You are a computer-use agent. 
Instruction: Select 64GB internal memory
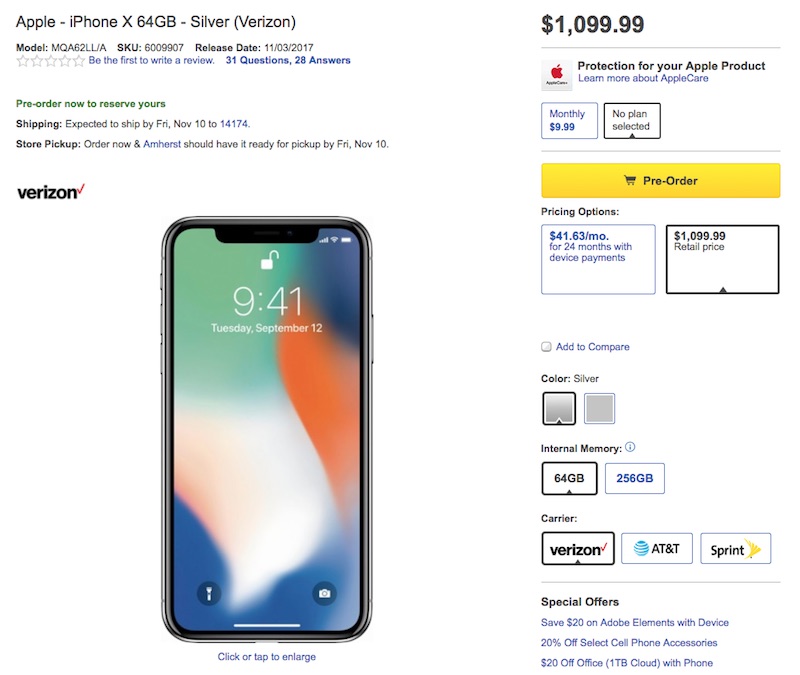click(x=568, y=479)
